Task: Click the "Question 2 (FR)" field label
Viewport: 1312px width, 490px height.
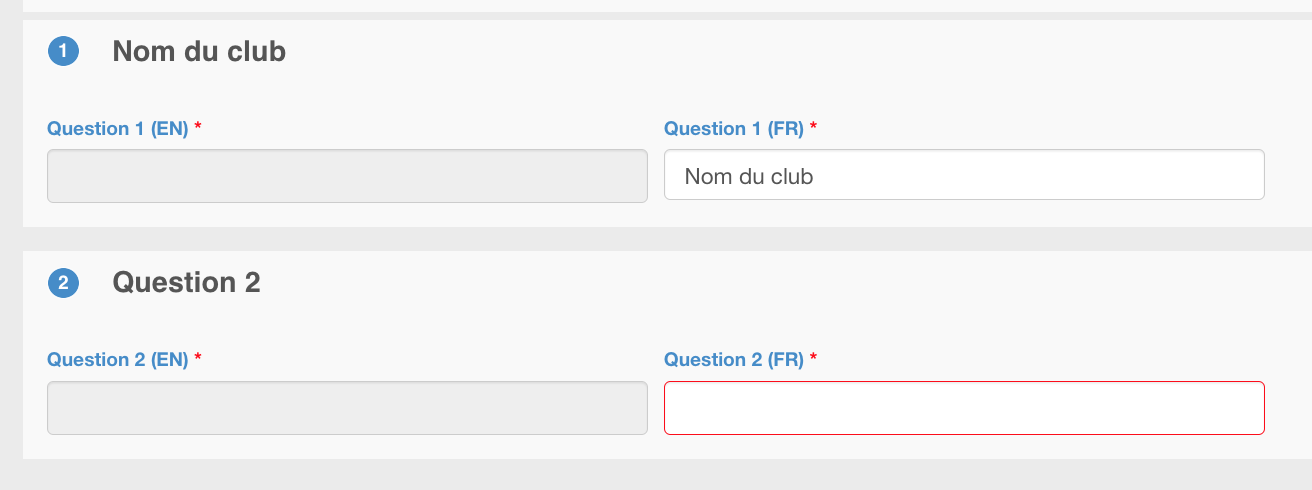Action: [734, 360]
